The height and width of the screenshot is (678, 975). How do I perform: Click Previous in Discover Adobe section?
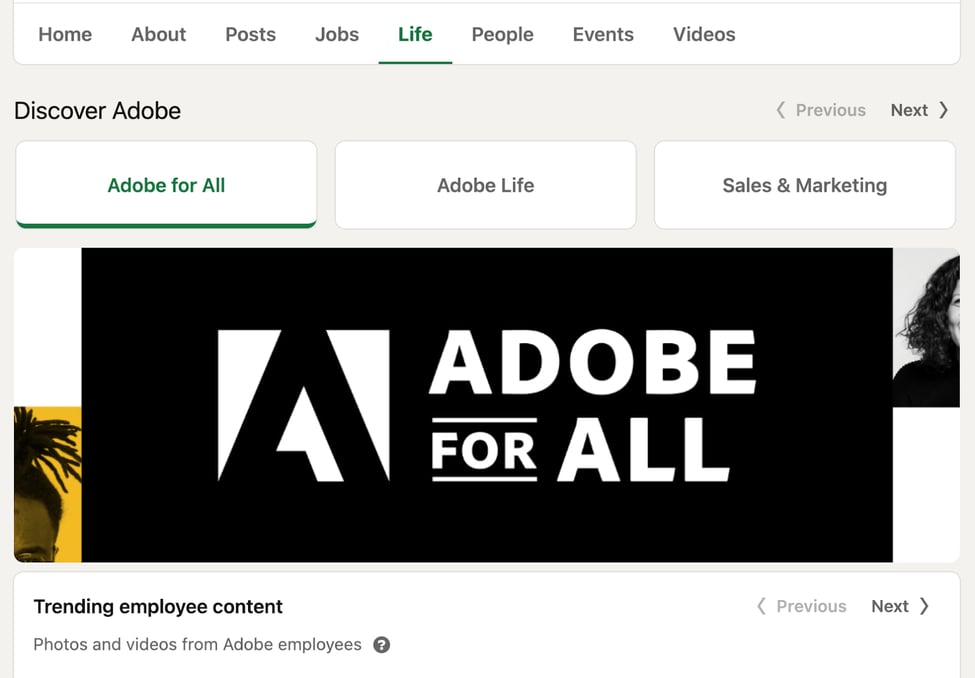pos(821,110)
